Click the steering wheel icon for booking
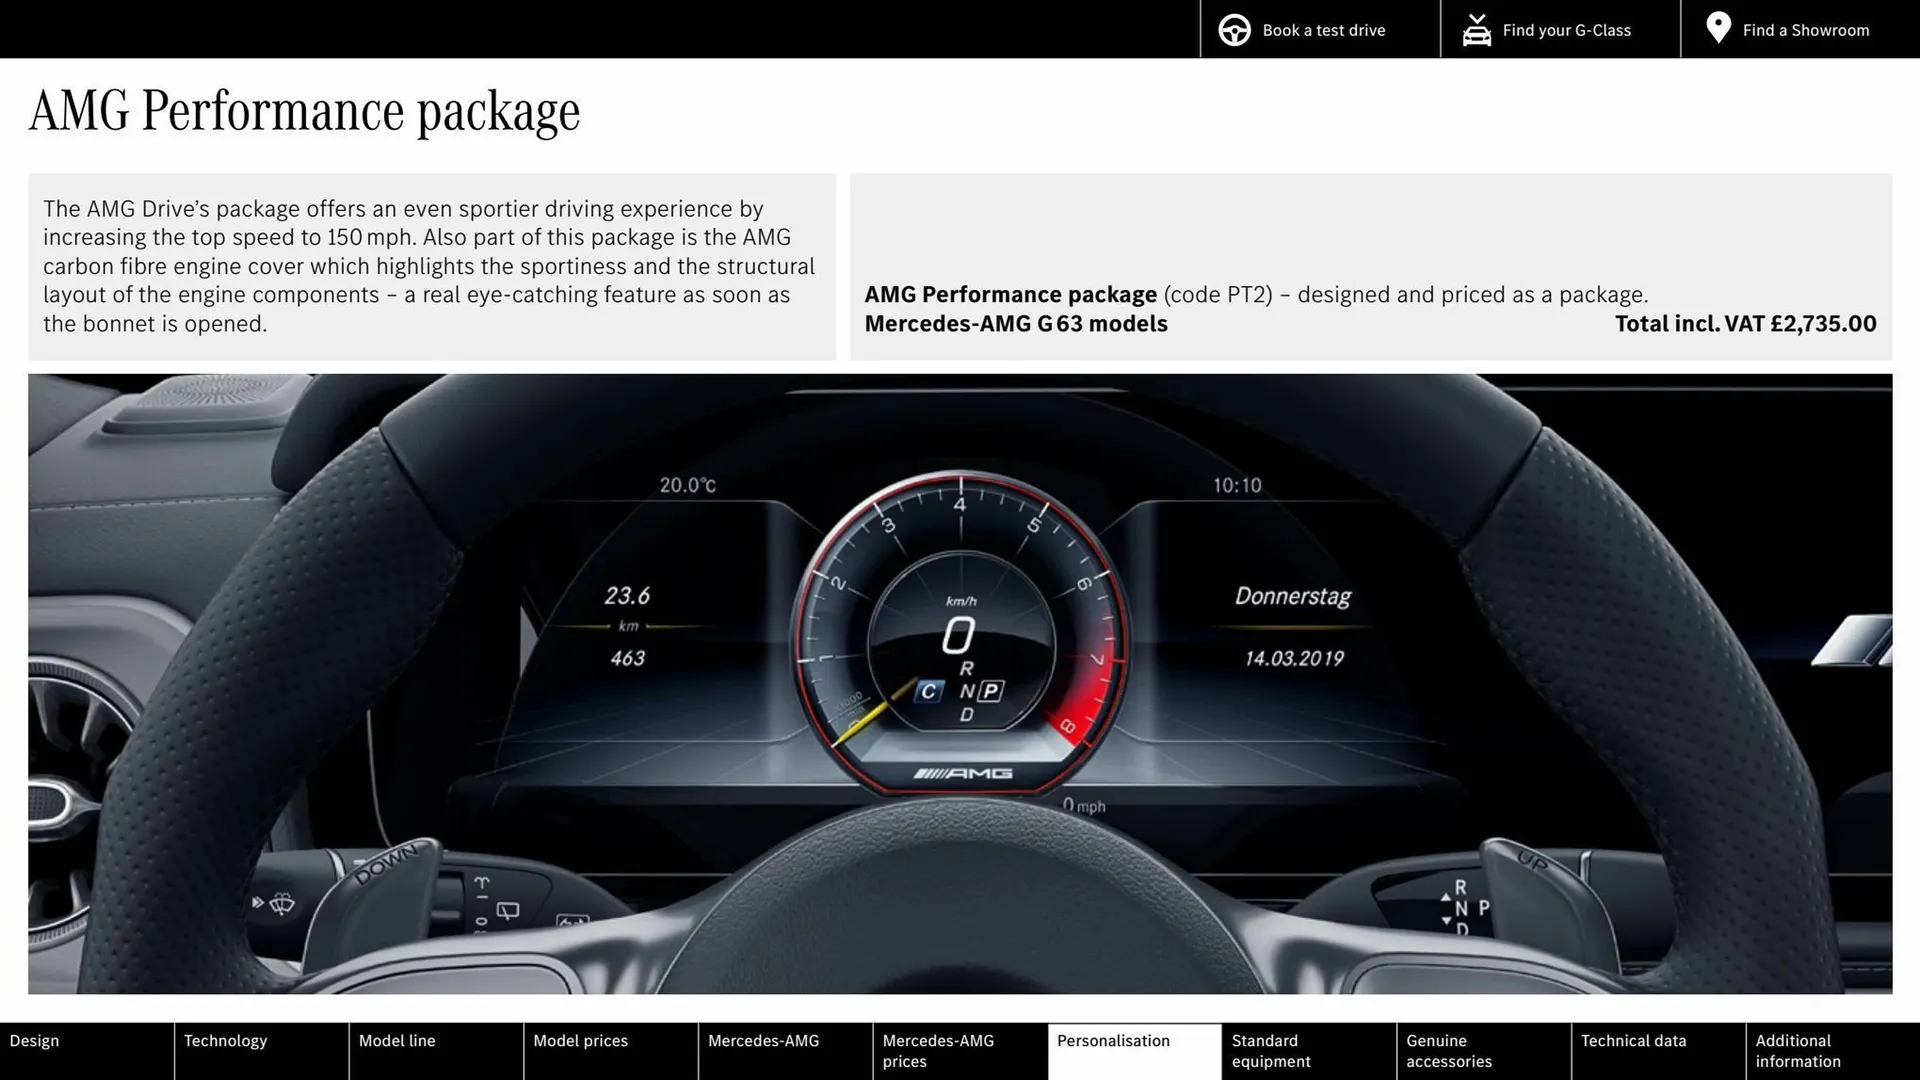 (x=1233, y=29)
